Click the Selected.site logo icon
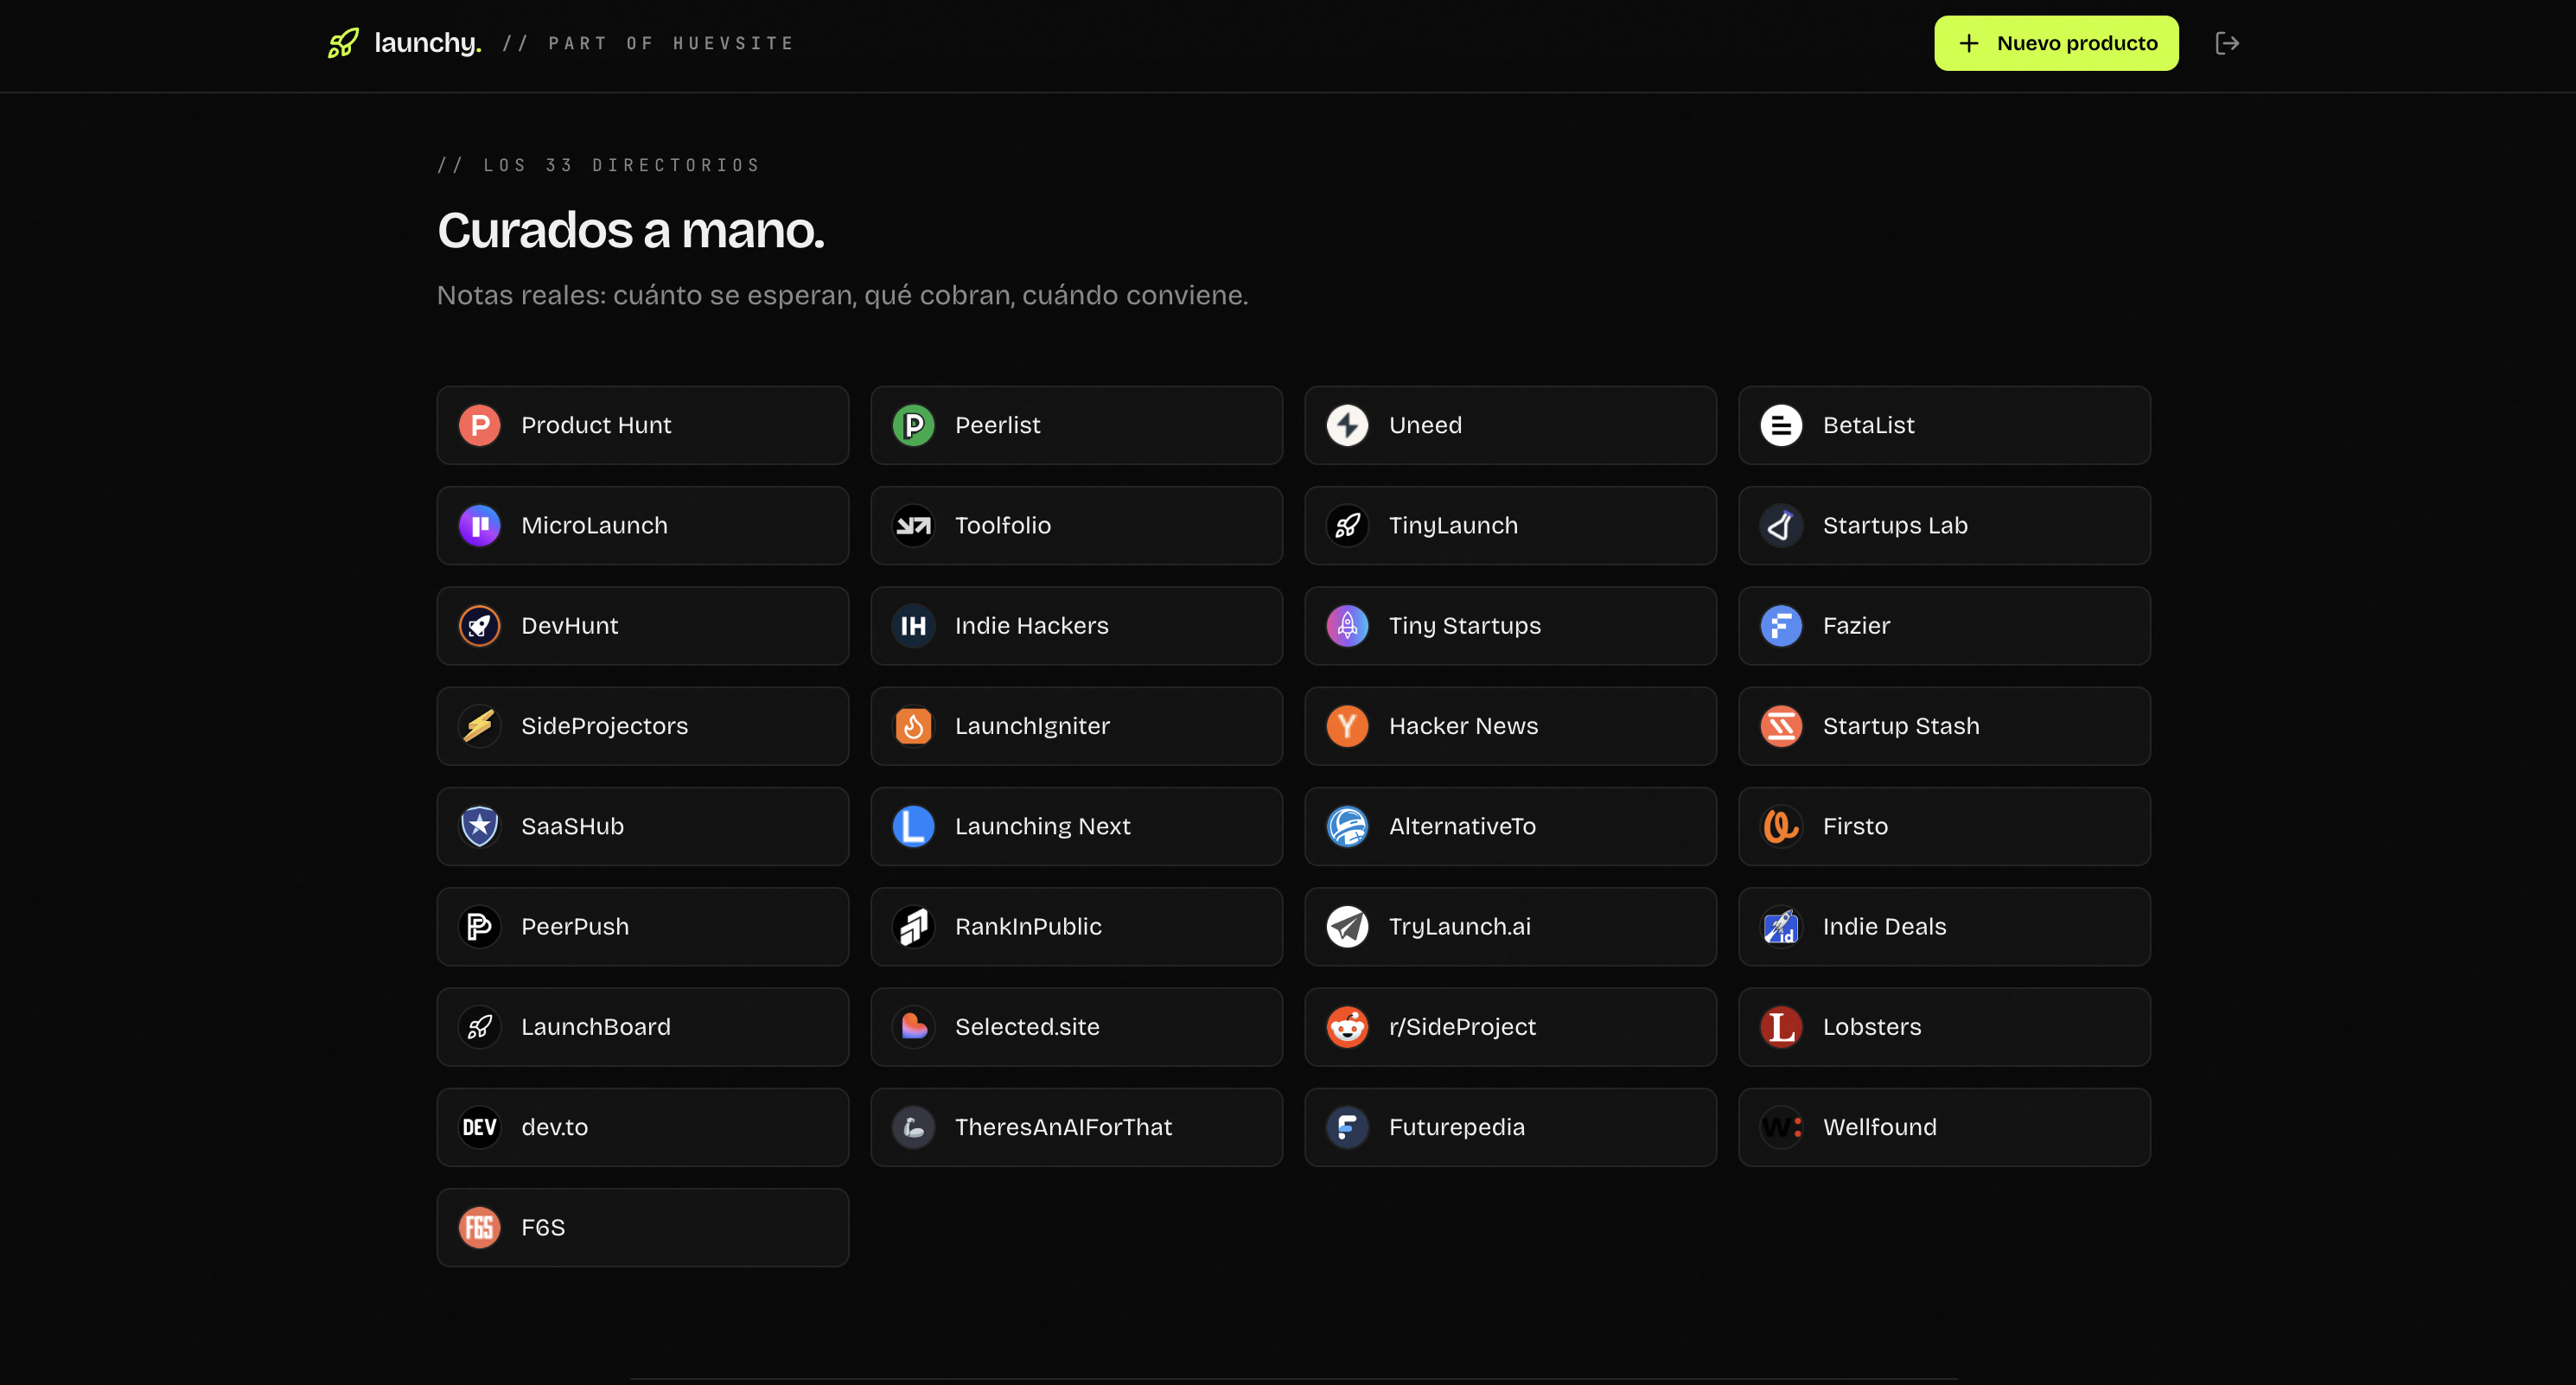 pos(914,1027)
